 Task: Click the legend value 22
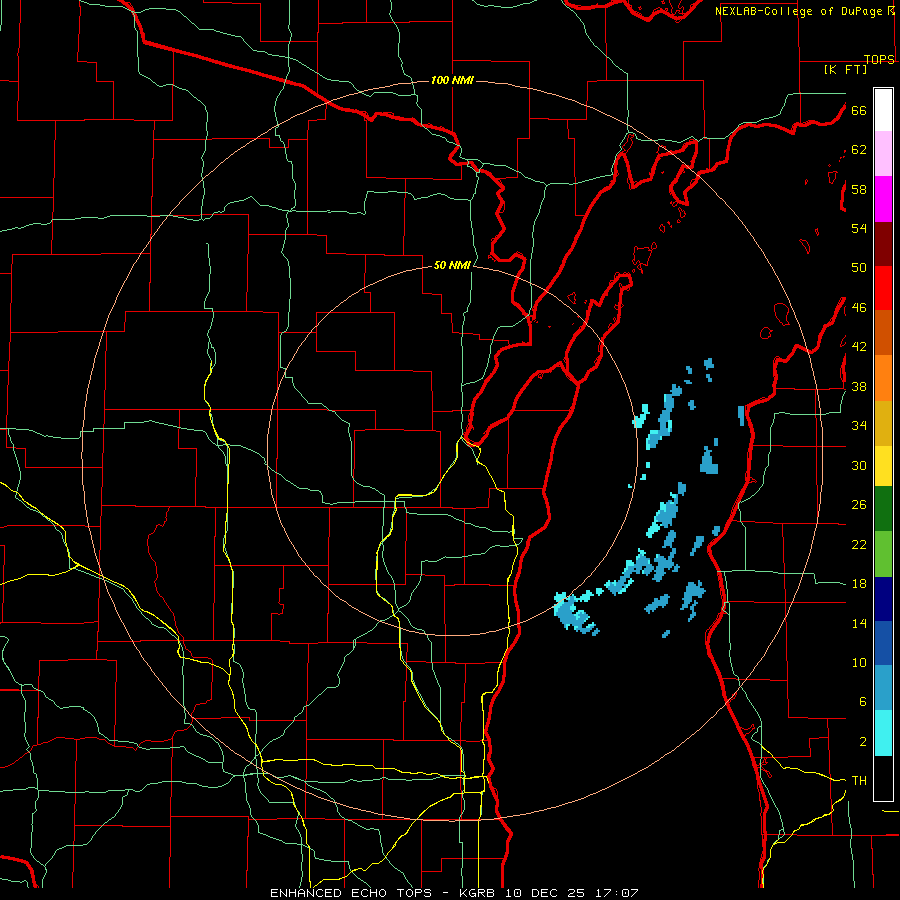(859, 545)
